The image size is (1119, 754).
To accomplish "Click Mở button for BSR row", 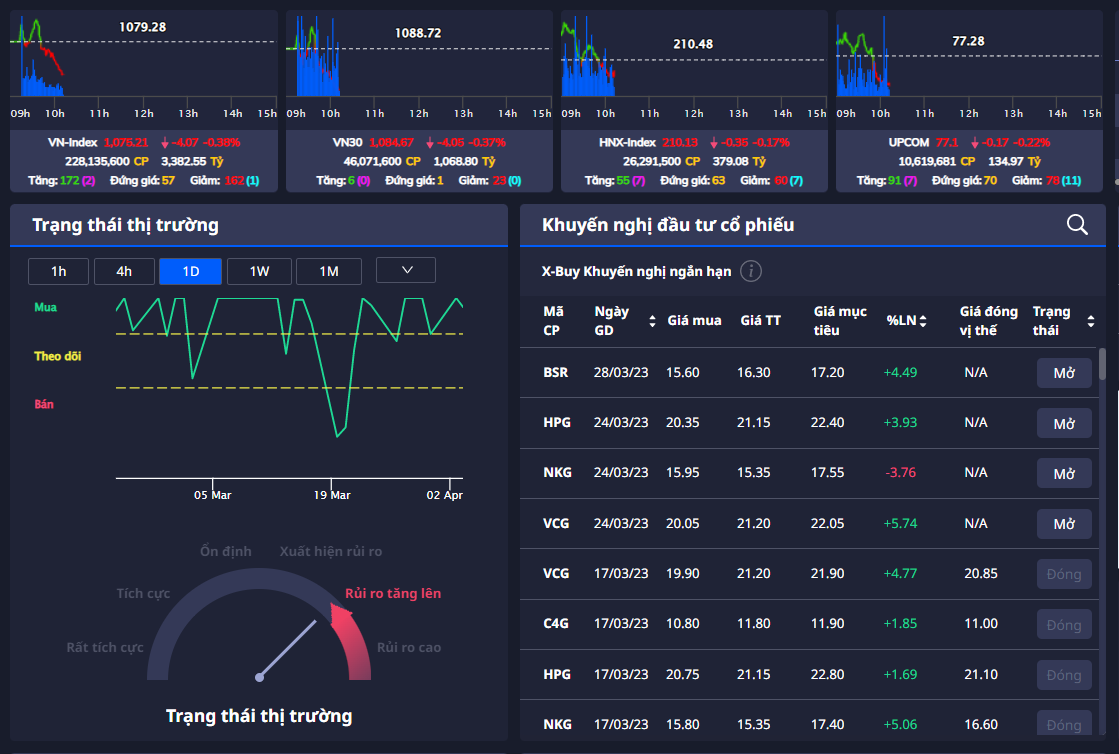I will pyautogui.click(x=1063, y=373).
